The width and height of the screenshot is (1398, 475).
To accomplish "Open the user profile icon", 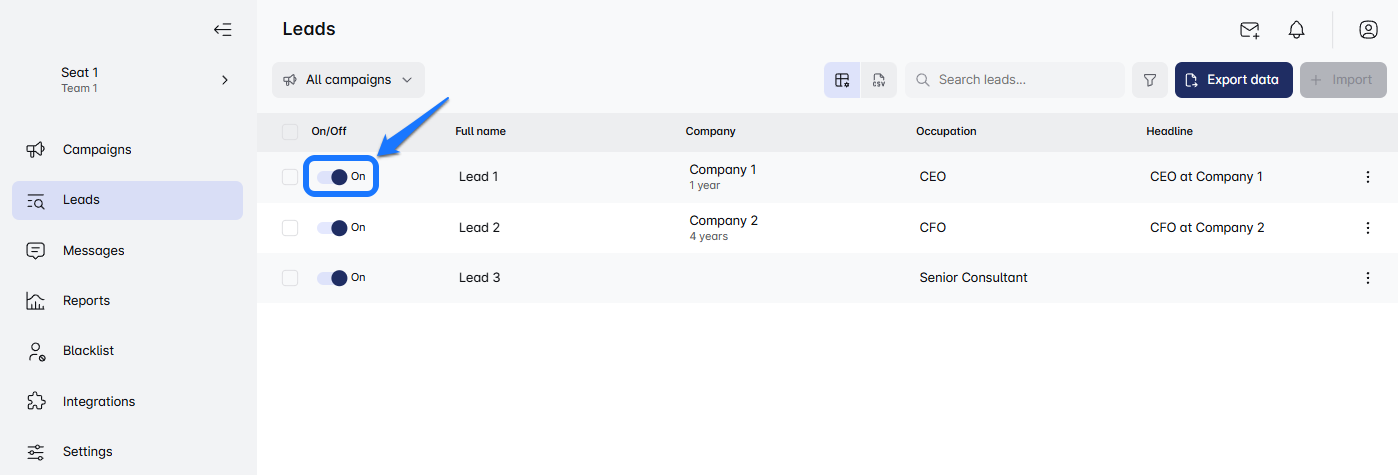I will tap(1368, 30).
